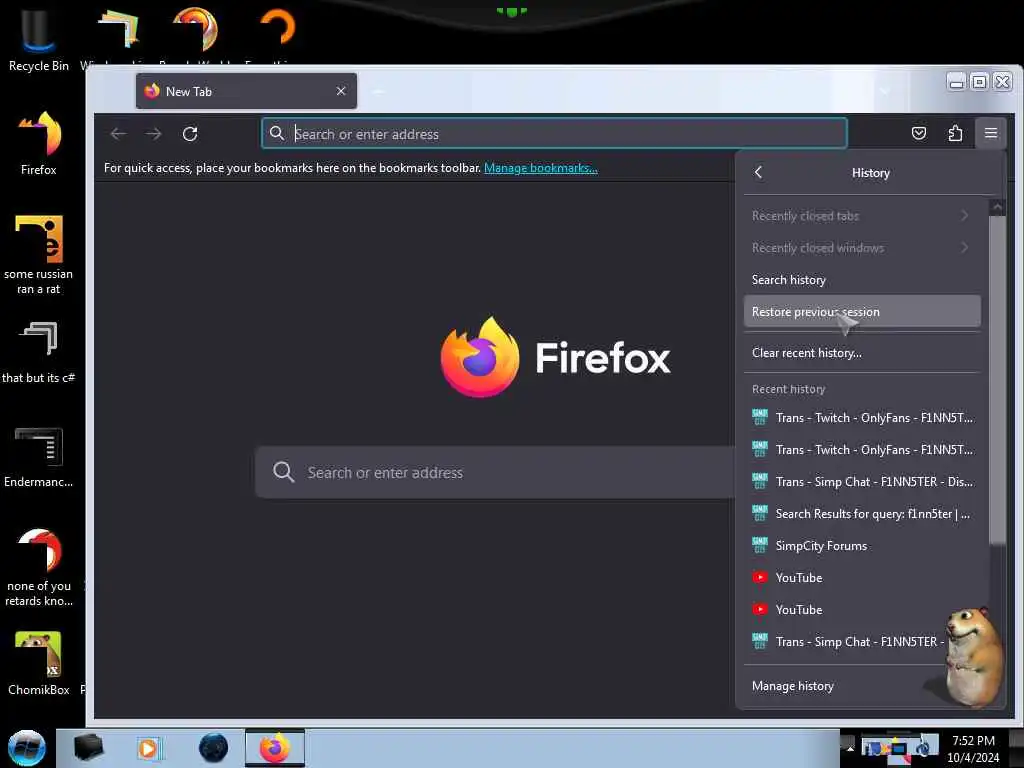1024x768 pixels.
Task: Click the taskbar clock 7:52 PM
Action: coord(973,741)
